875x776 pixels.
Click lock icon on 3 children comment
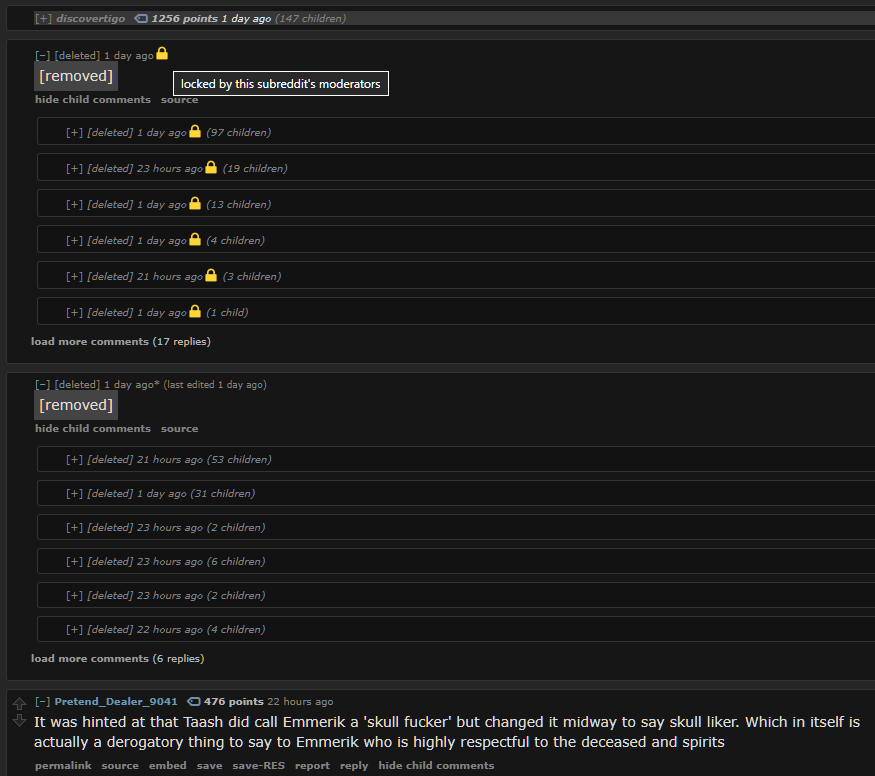[x=211, y=275]
